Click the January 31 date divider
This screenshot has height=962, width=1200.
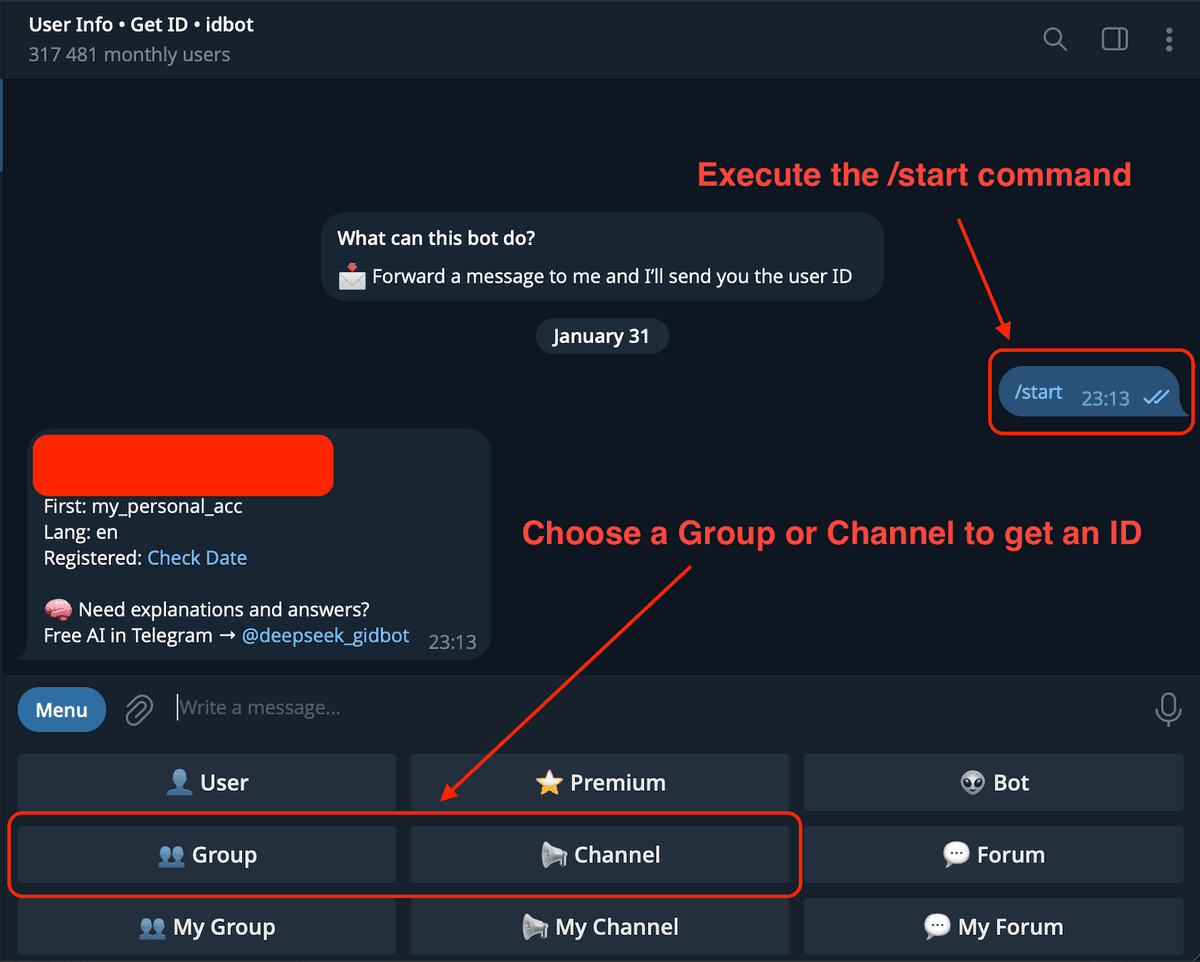(602, 336)
